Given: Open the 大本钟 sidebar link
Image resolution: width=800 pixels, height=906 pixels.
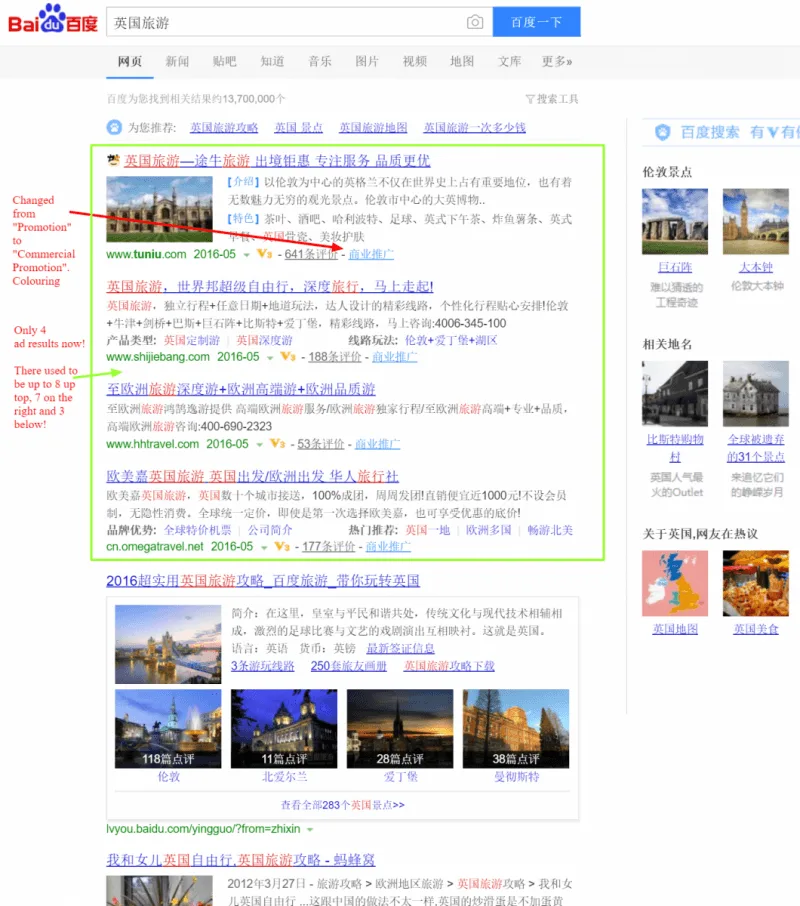Looking at the screenshot, I should click(x=756, y=268).
